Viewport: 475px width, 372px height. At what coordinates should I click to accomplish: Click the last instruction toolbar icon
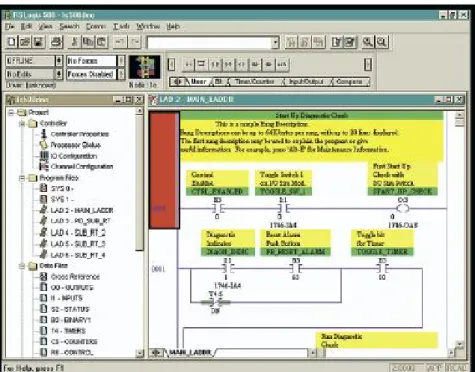click(x=282, y=64)
